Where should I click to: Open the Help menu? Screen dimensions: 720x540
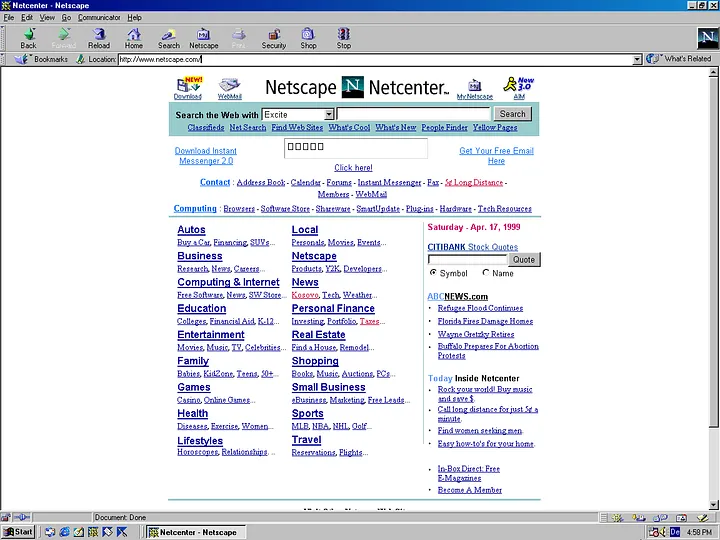pyautogui.click(x=135, y=17)
